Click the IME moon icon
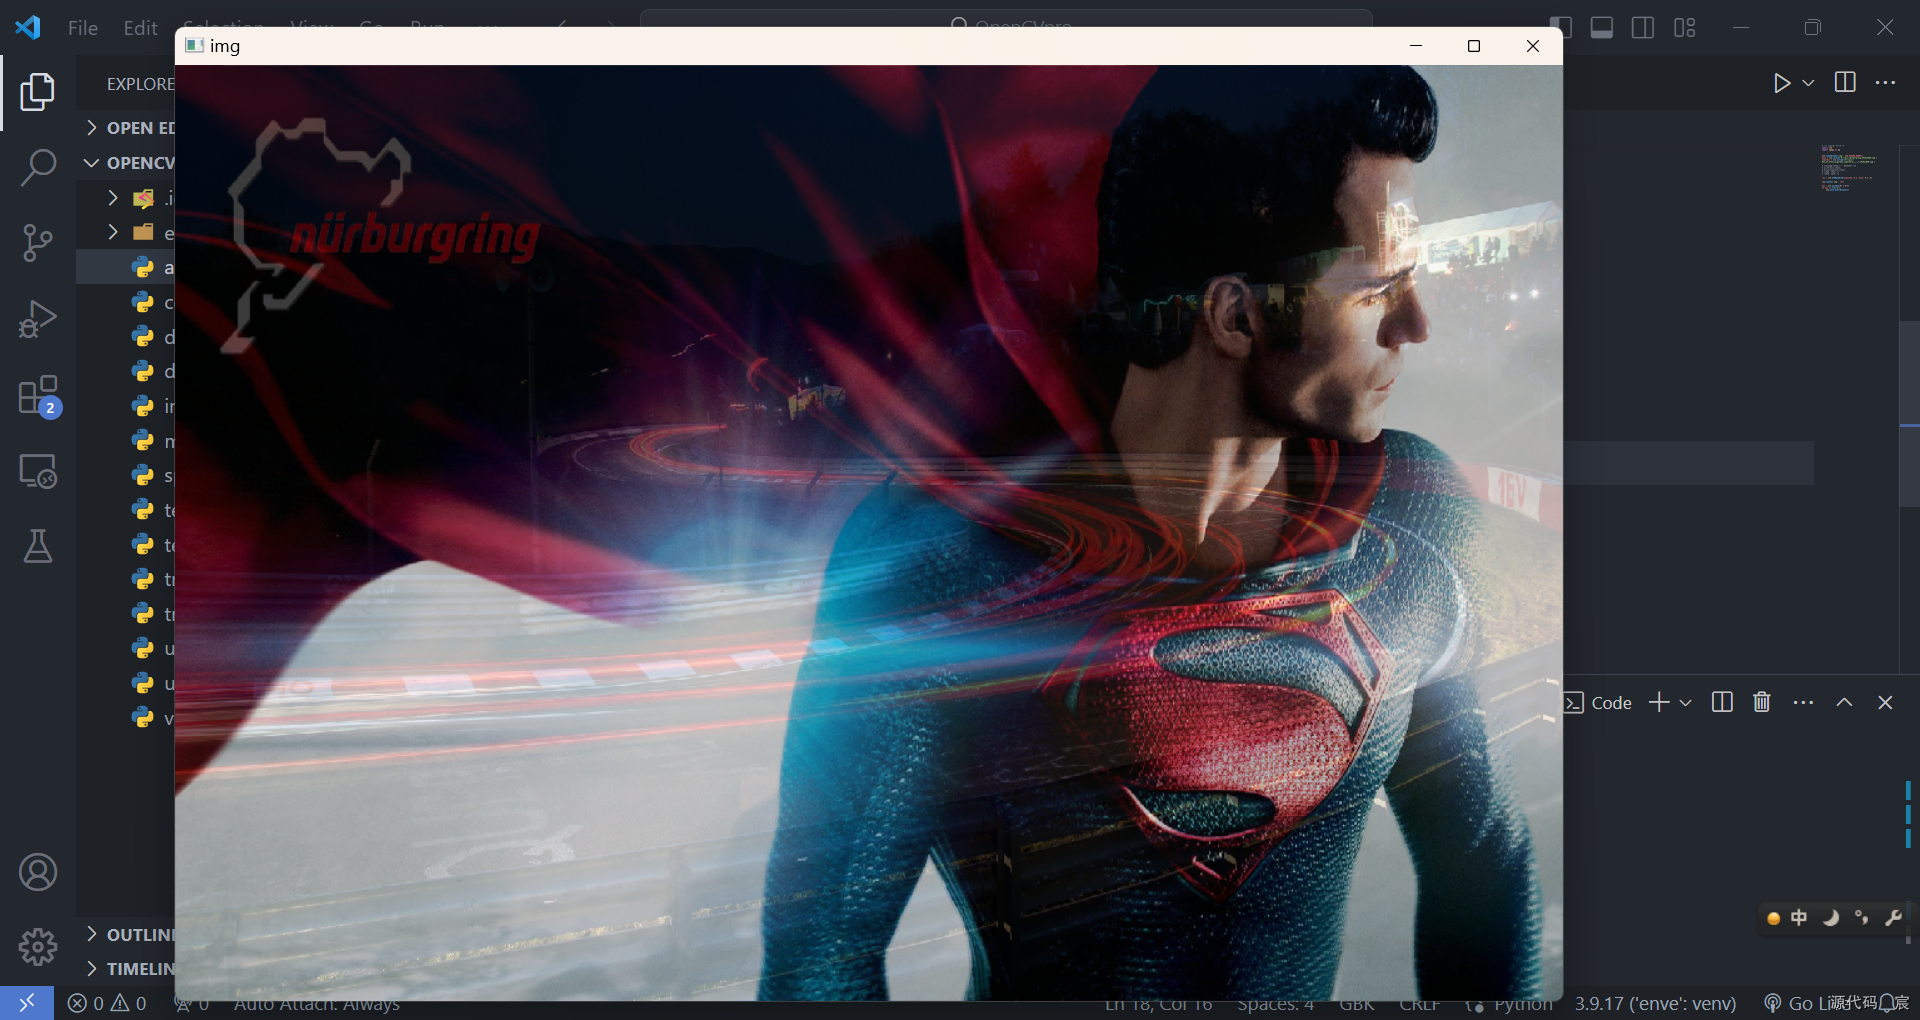The image size is (1920, 1020). tap(1830, 918)
